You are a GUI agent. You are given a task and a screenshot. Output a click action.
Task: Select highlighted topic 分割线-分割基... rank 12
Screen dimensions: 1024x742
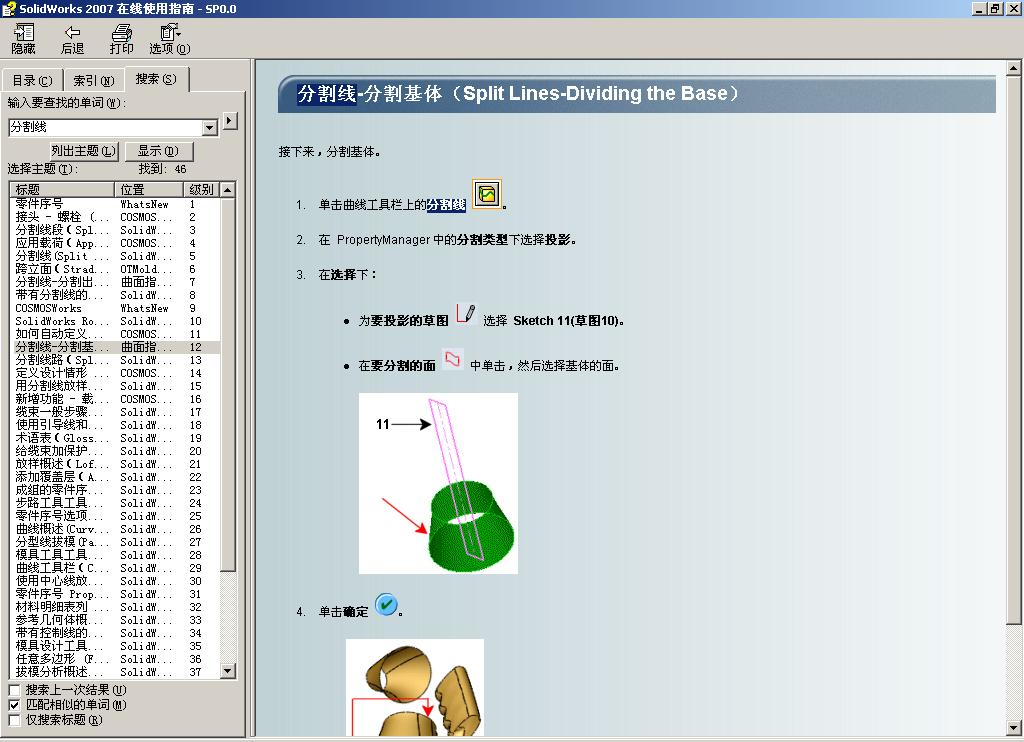[116, 347]
